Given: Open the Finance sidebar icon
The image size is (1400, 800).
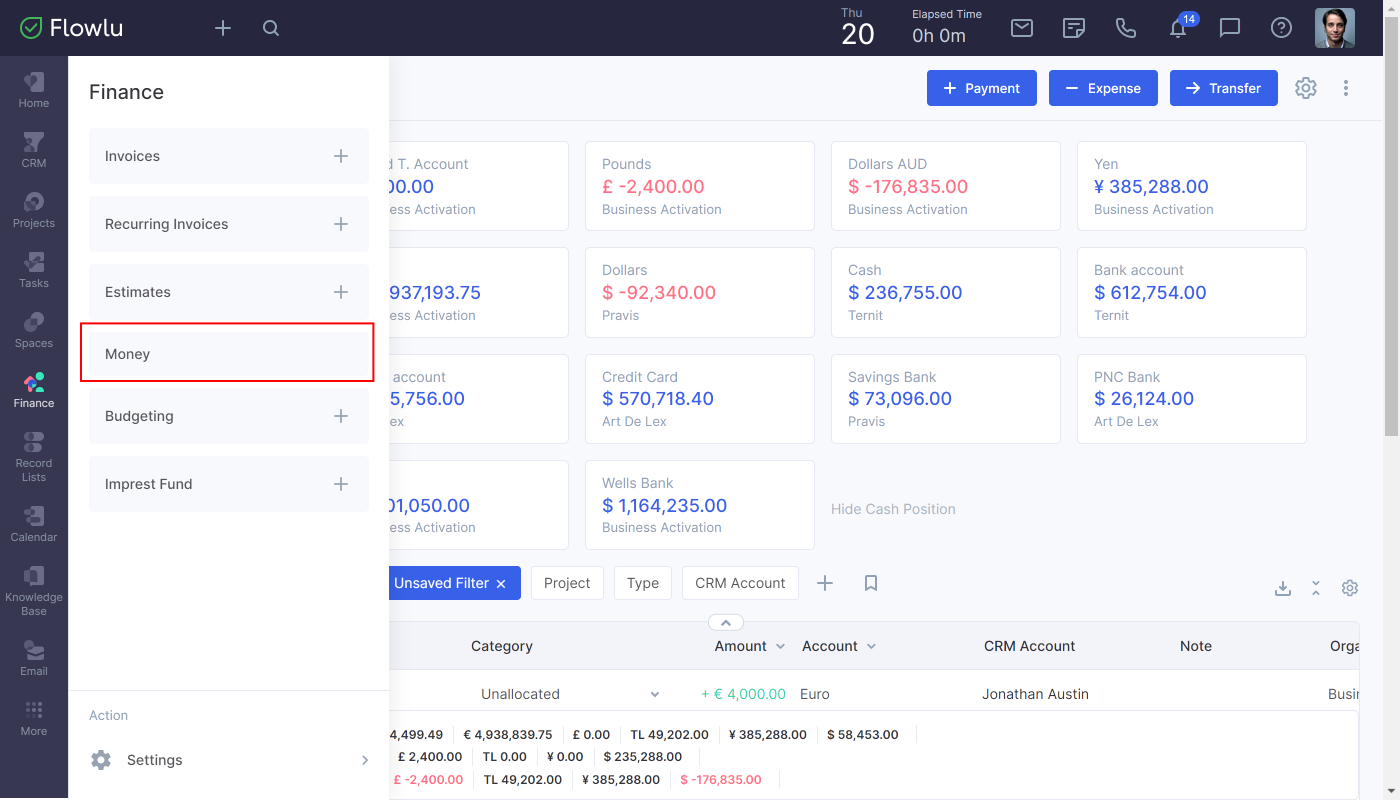Looking at the screenshot, I should coord(34,390).
